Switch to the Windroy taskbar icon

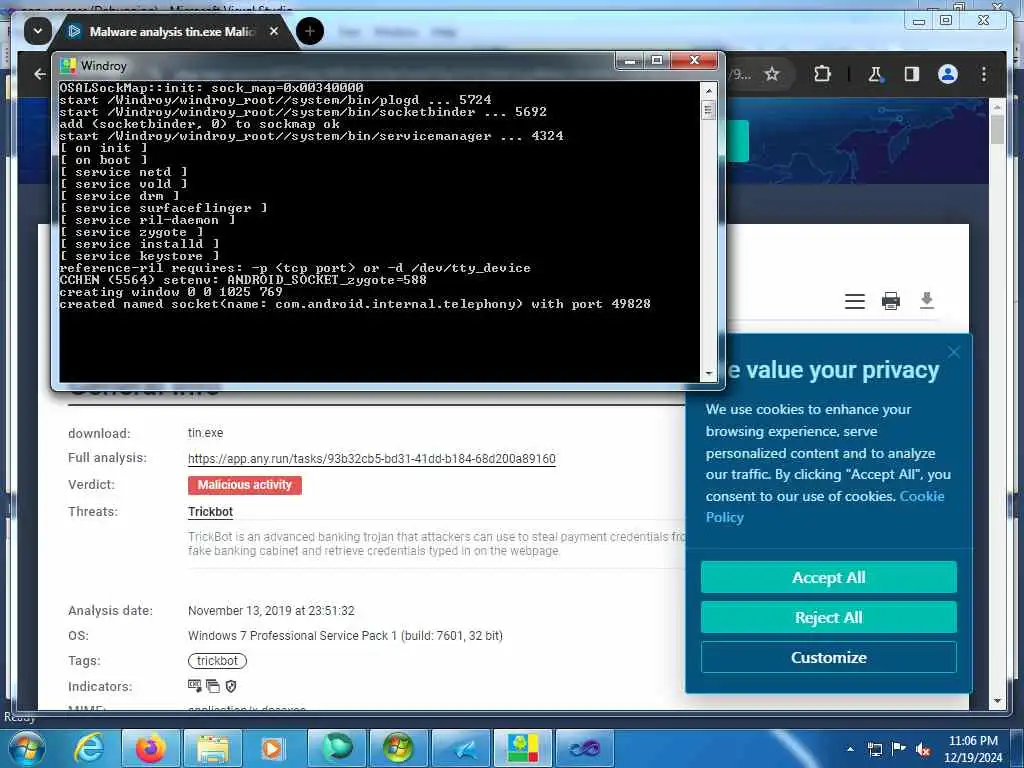pyautogui.click(x=523, y=748)
